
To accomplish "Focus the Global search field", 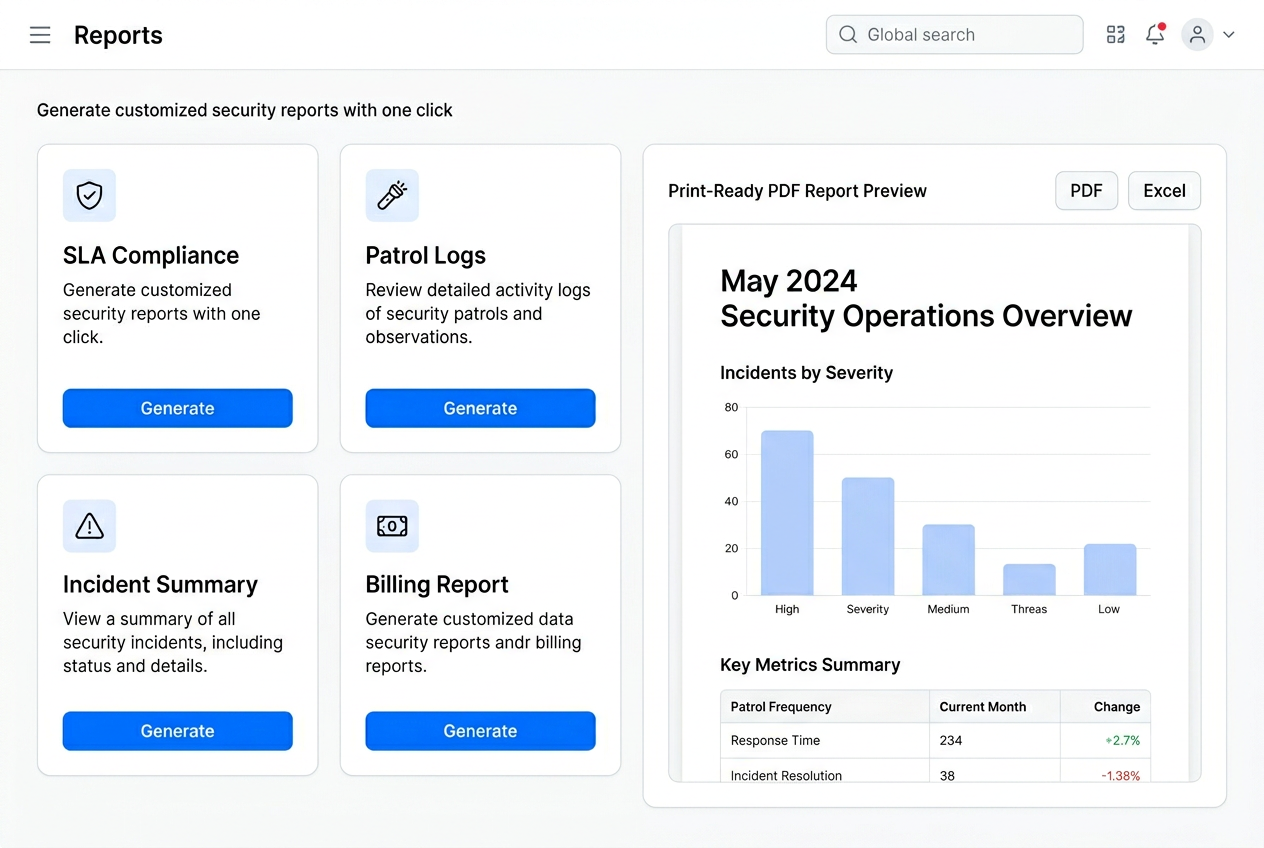I will pos(954,35).
